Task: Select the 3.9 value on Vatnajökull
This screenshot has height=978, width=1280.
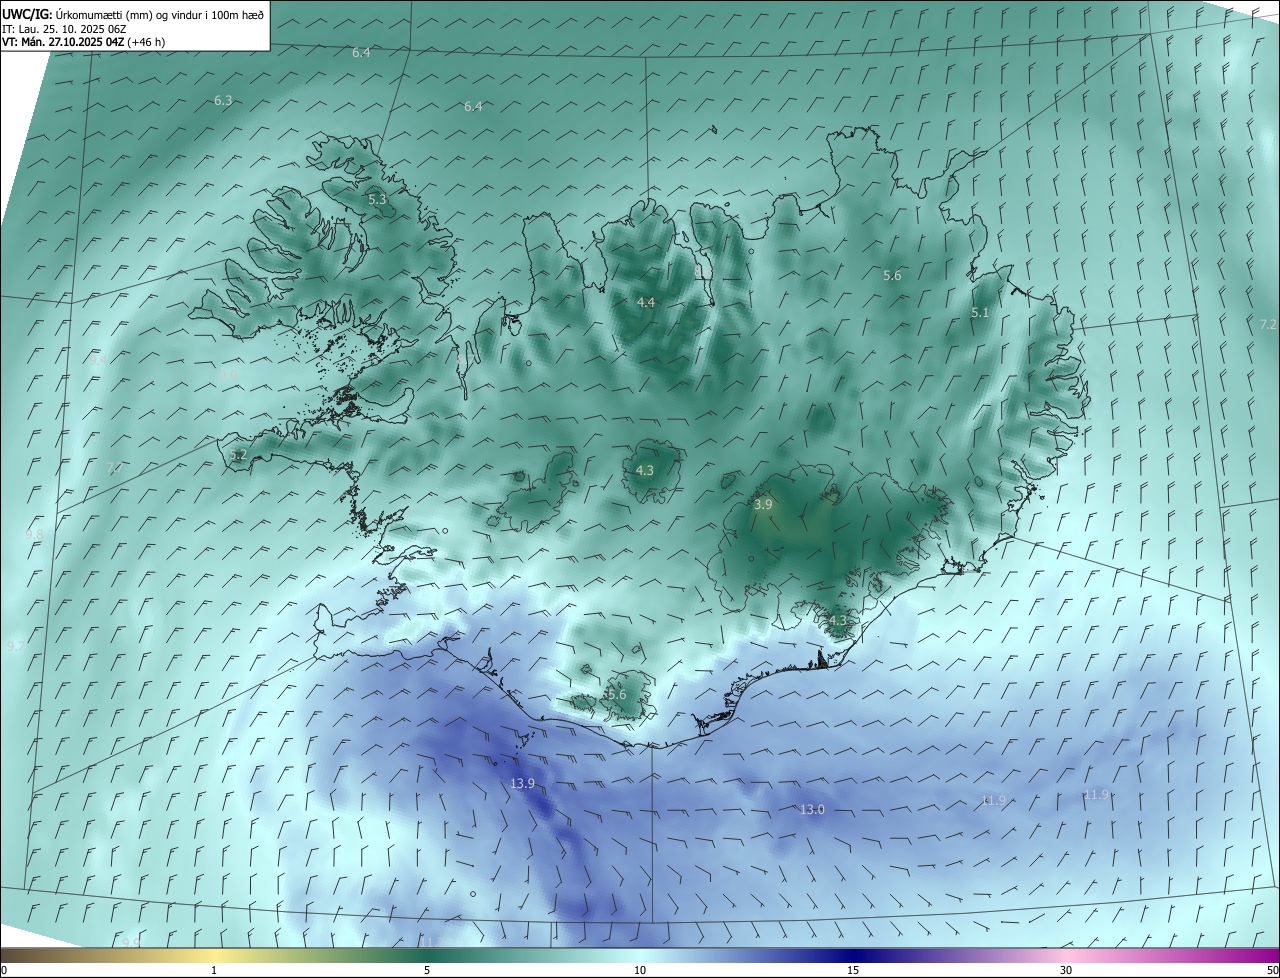Action: [x=763, y=505]
